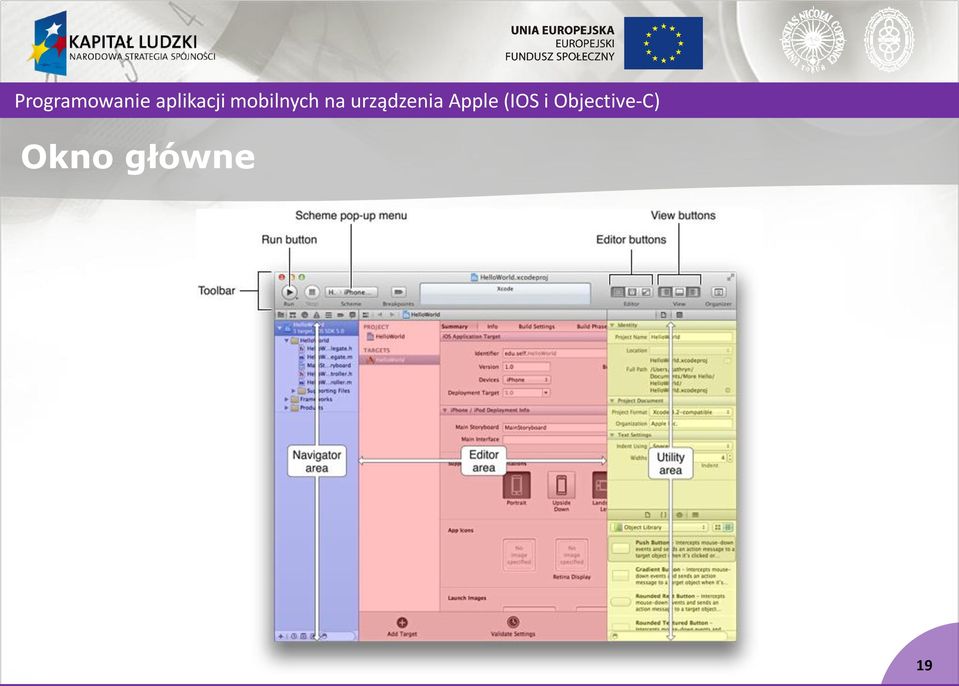The height and width of the screenshot is (686, 959).
Task: Show the Code Snippet library icon
Action: pyautogui.click(x=663, y=515)
